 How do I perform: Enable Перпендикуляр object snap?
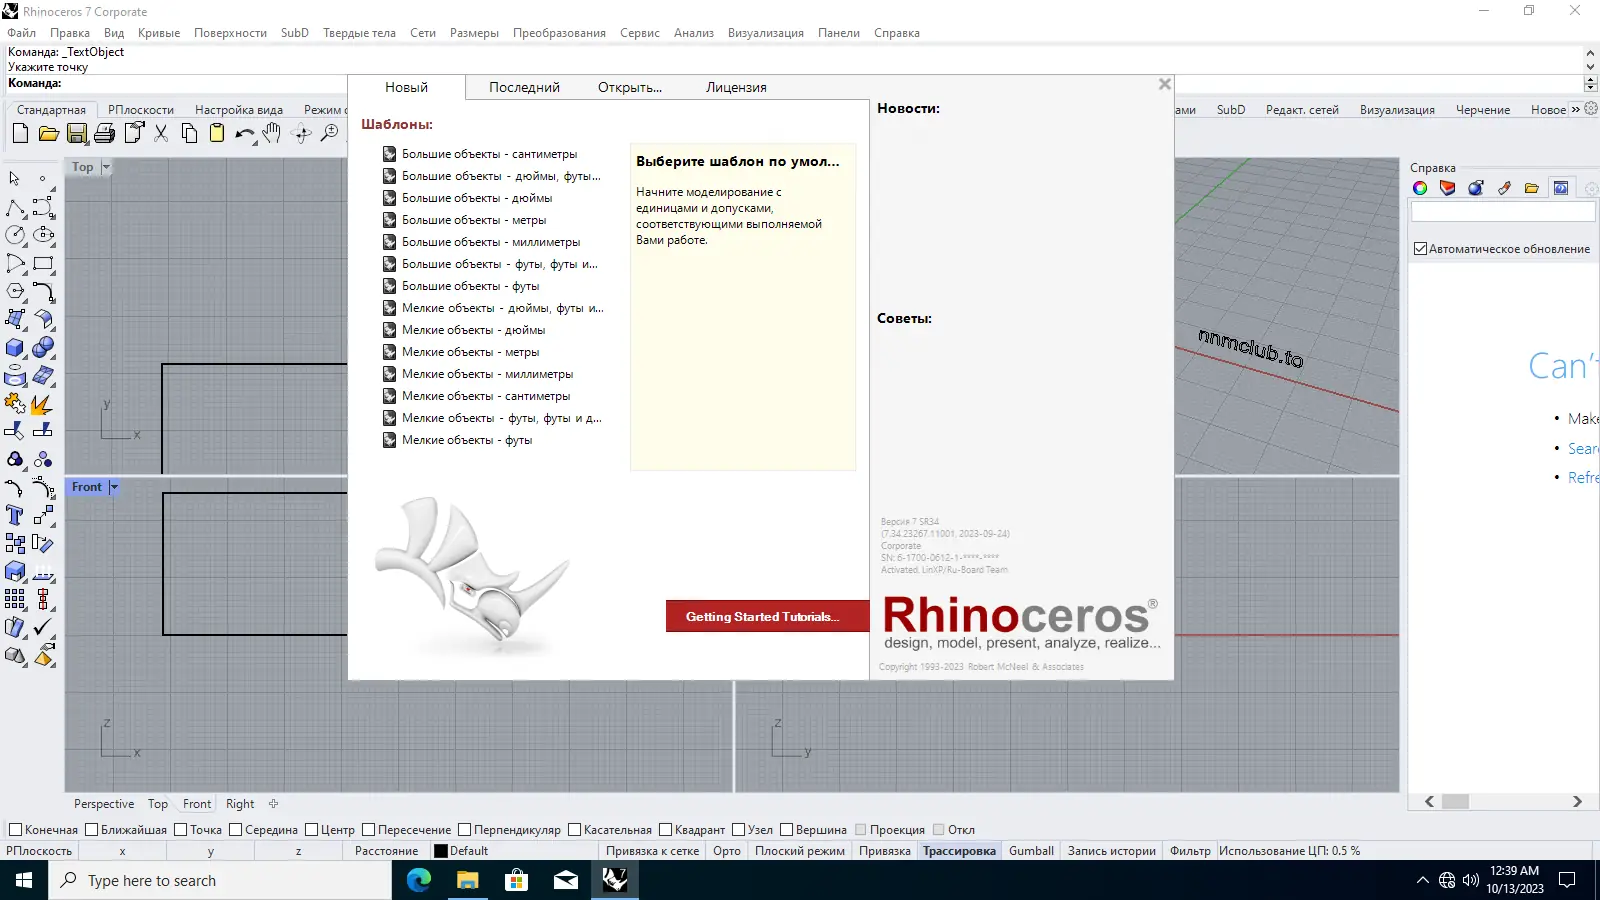pos(464,829)
